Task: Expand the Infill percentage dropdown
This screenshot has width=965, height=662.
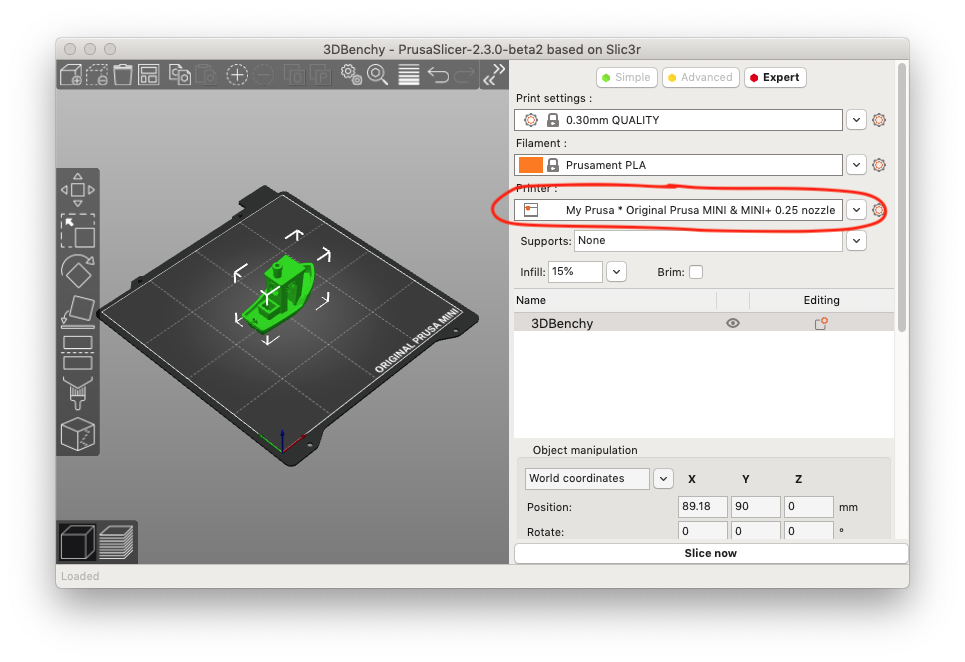Action: point(616,271)
